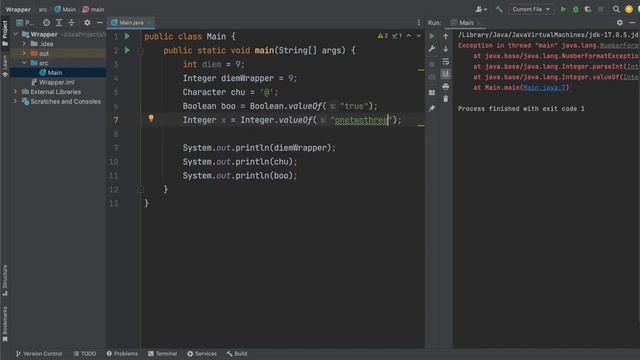Print the Run console output
Viewport: 640px width, 360px height.
click(x=446, y=87)
